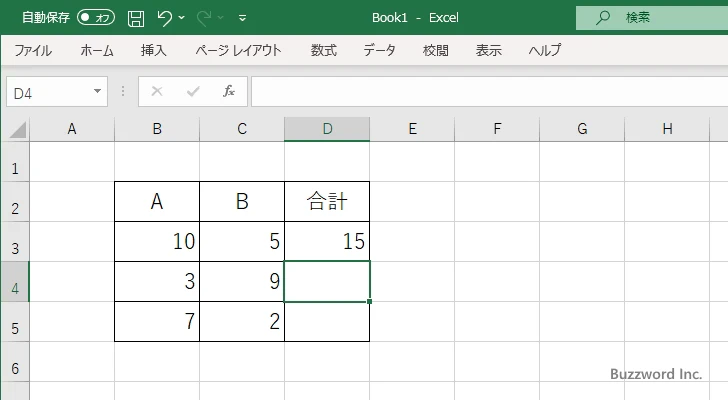Select column F header
This screenshot has width=728, height=400.
[497, 129]
